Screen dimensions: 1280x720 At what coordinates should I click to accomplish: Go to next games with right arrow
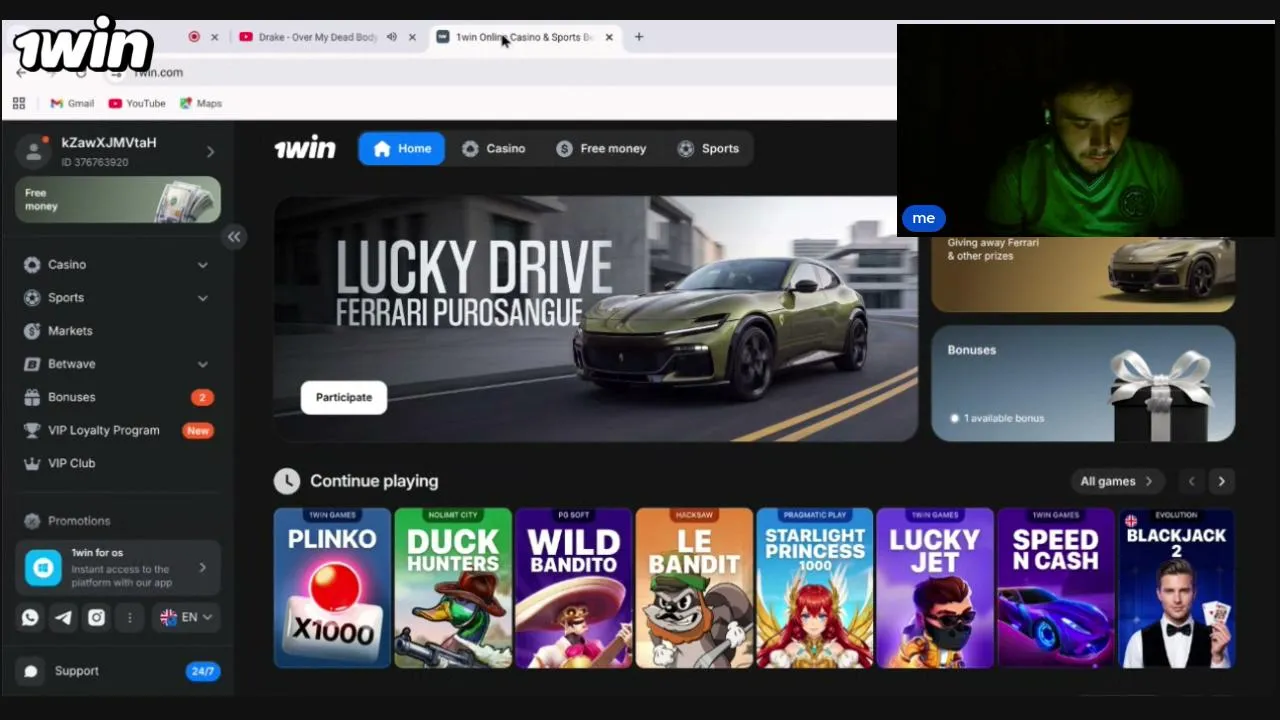click(1221, 481)
